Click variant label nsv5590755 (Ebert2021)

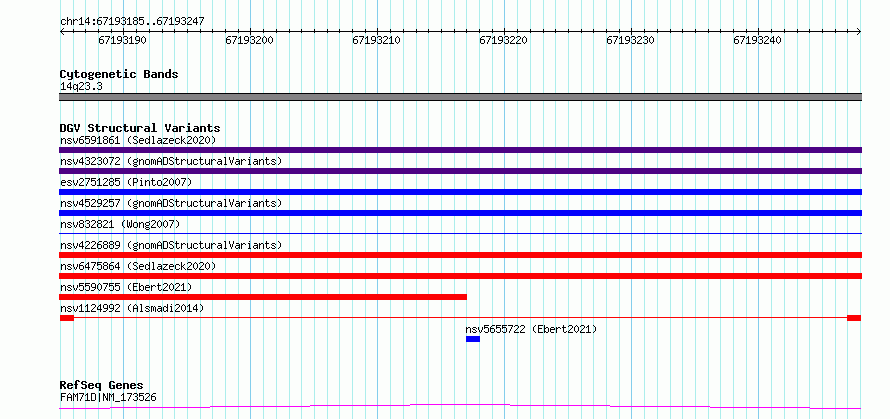tap(126, 287)
